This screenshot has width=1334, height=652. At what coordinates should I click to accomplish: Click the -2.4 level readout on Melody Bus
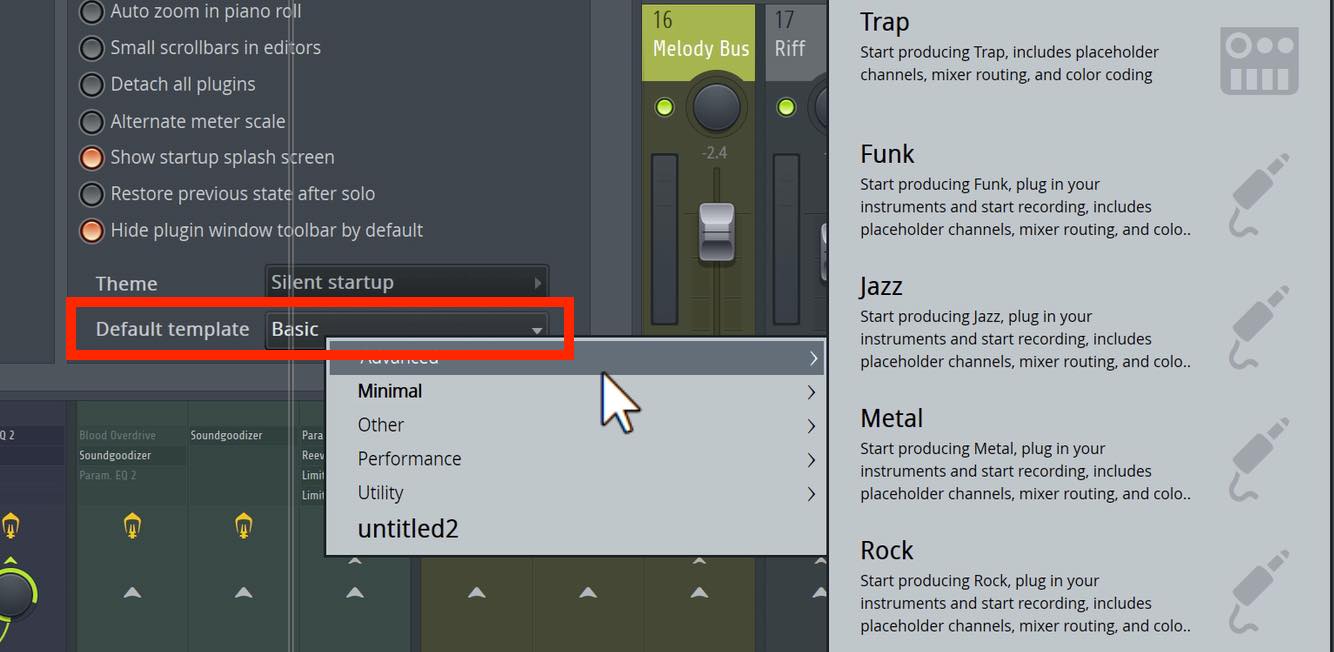pos(714,153)
